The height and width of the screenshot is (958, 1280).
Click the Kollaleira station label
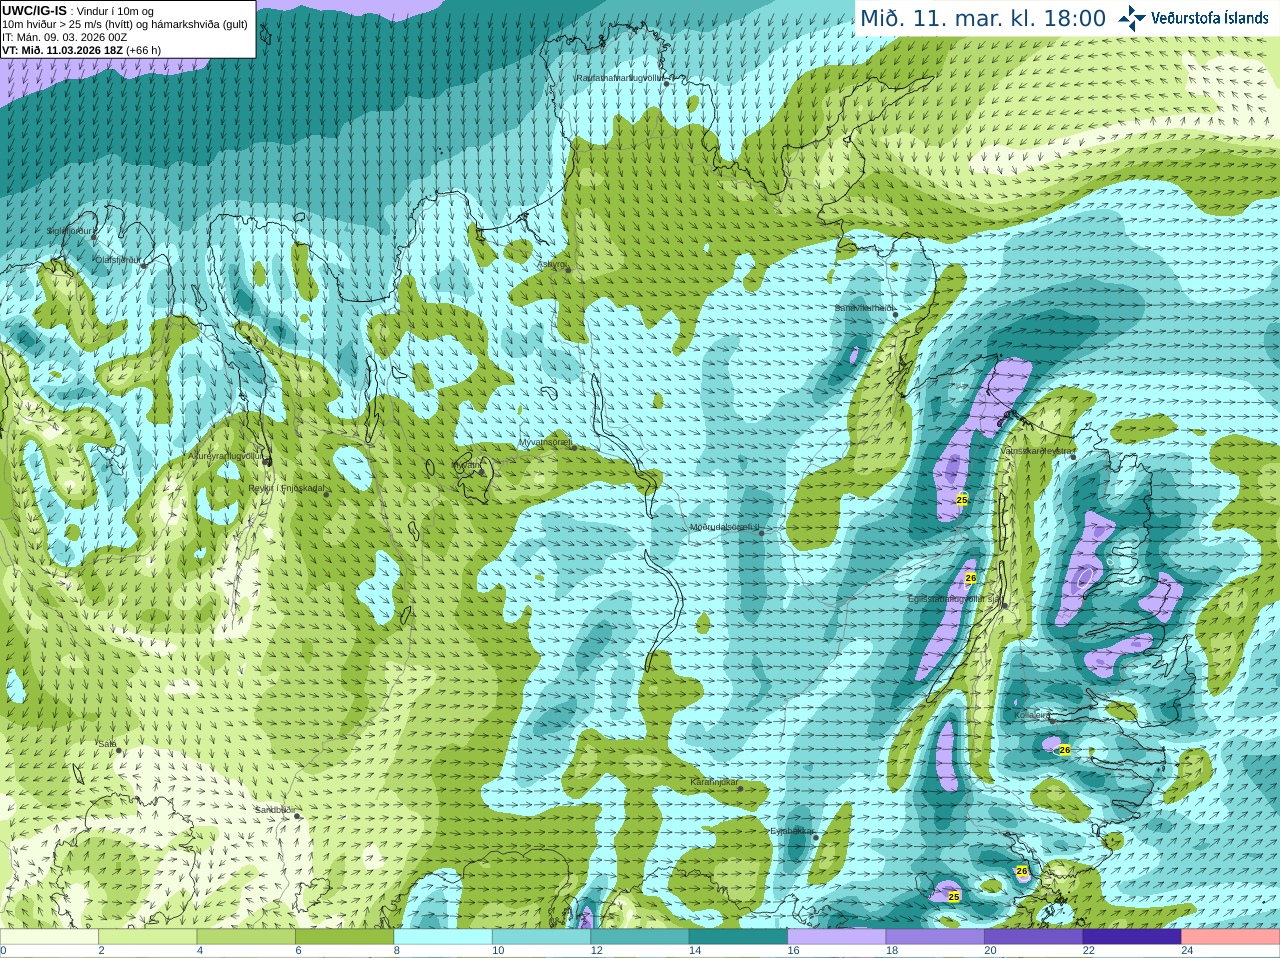pyautogui.click(x=1032, y=715)
